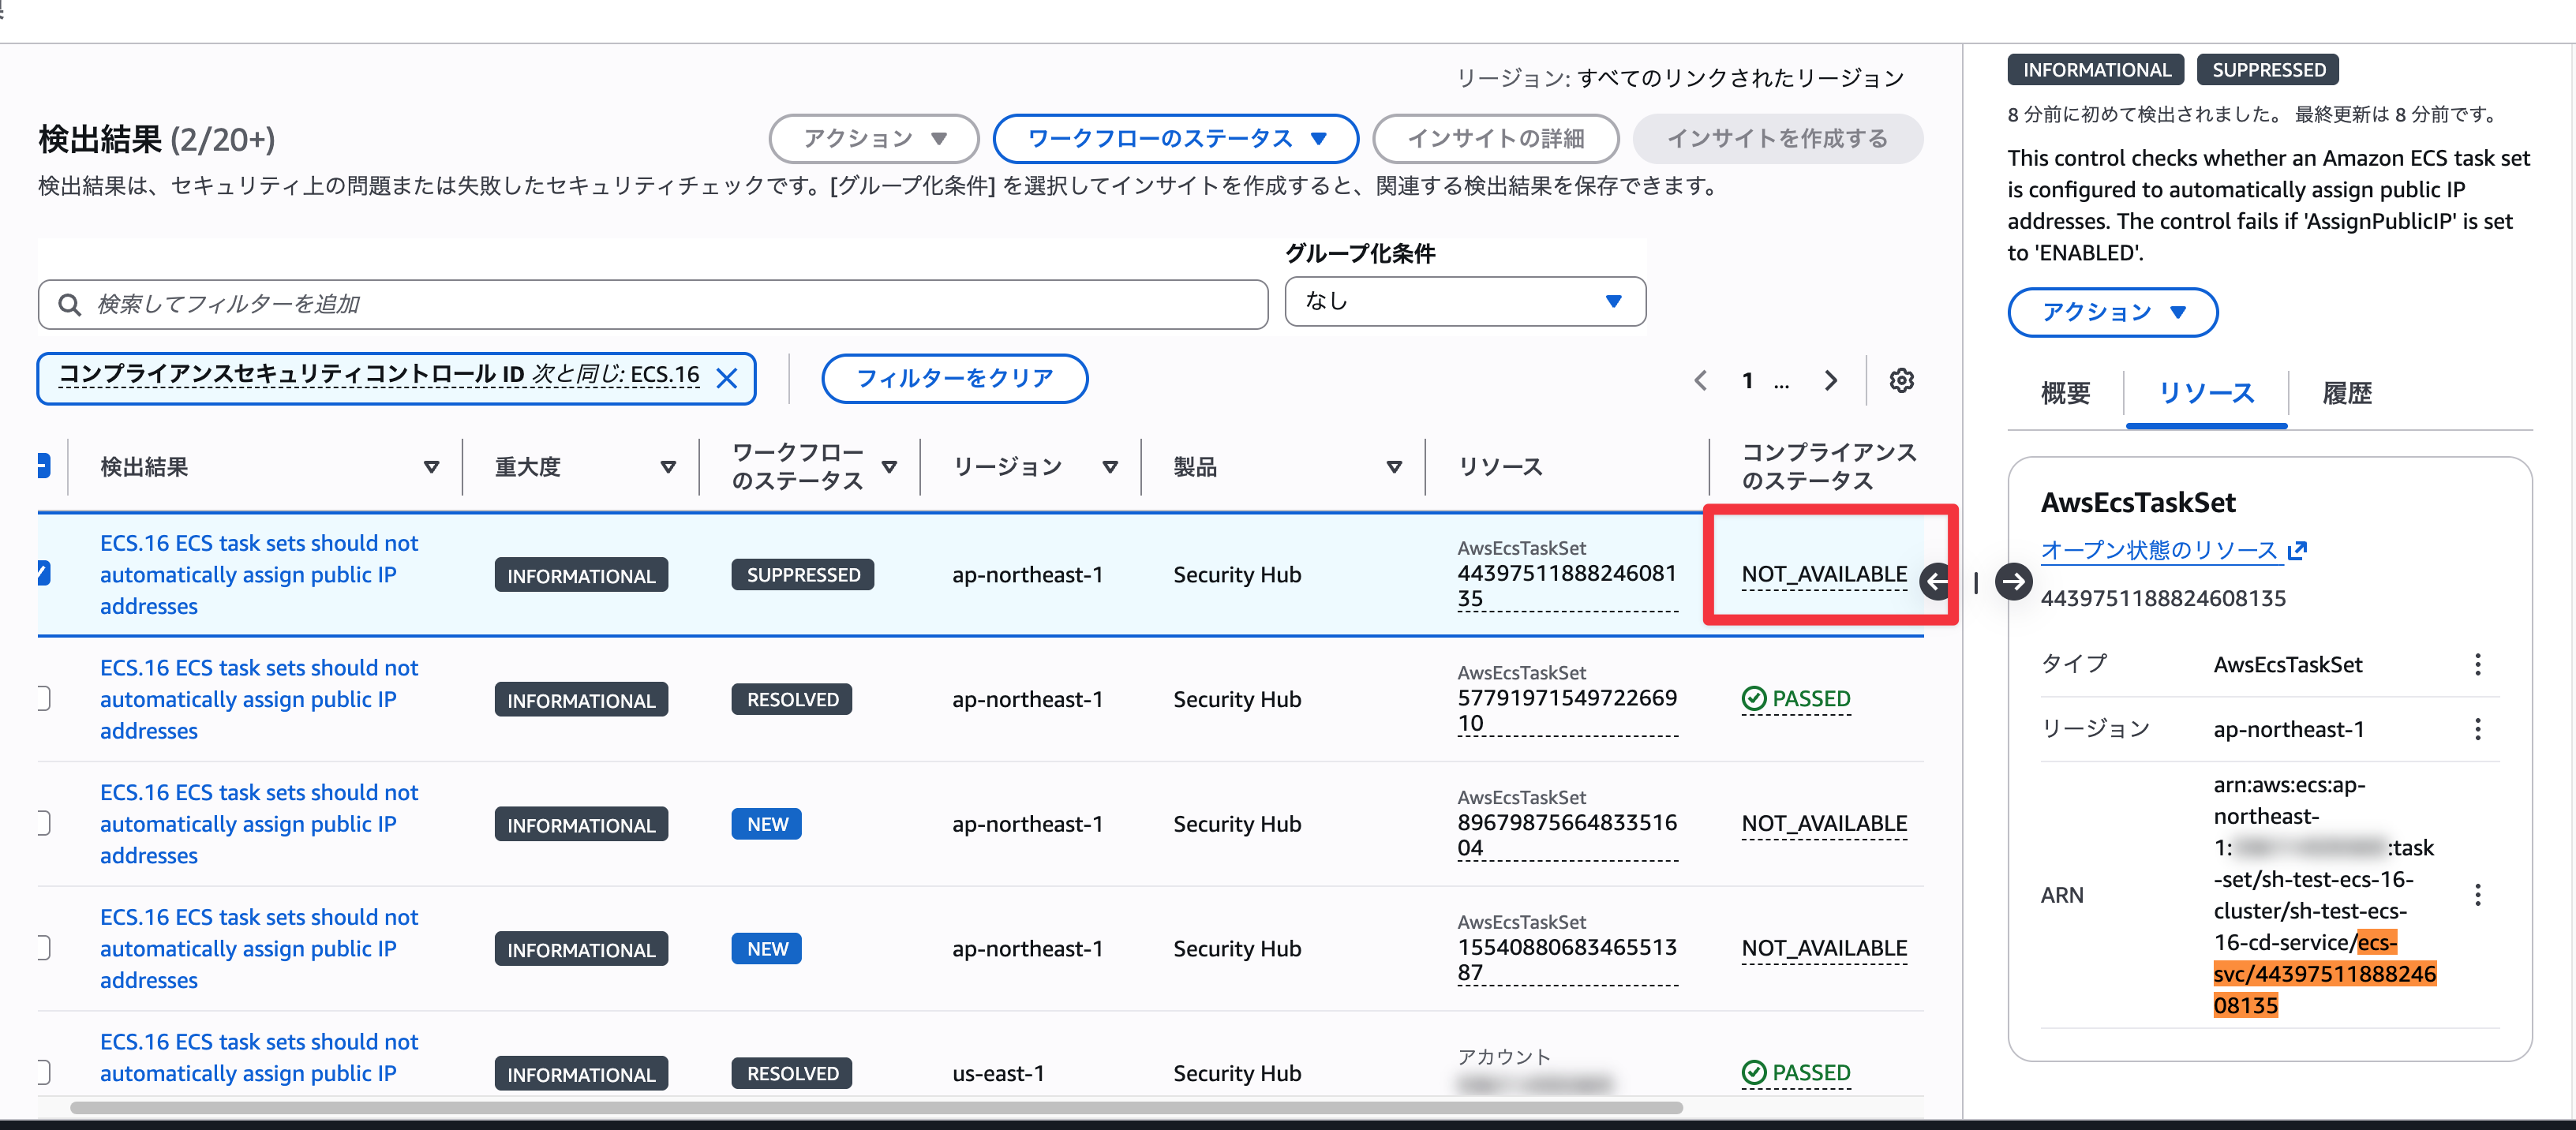Go to previous results page arrow
The image size is (2576, 1130).
[x=1701, y=380]
